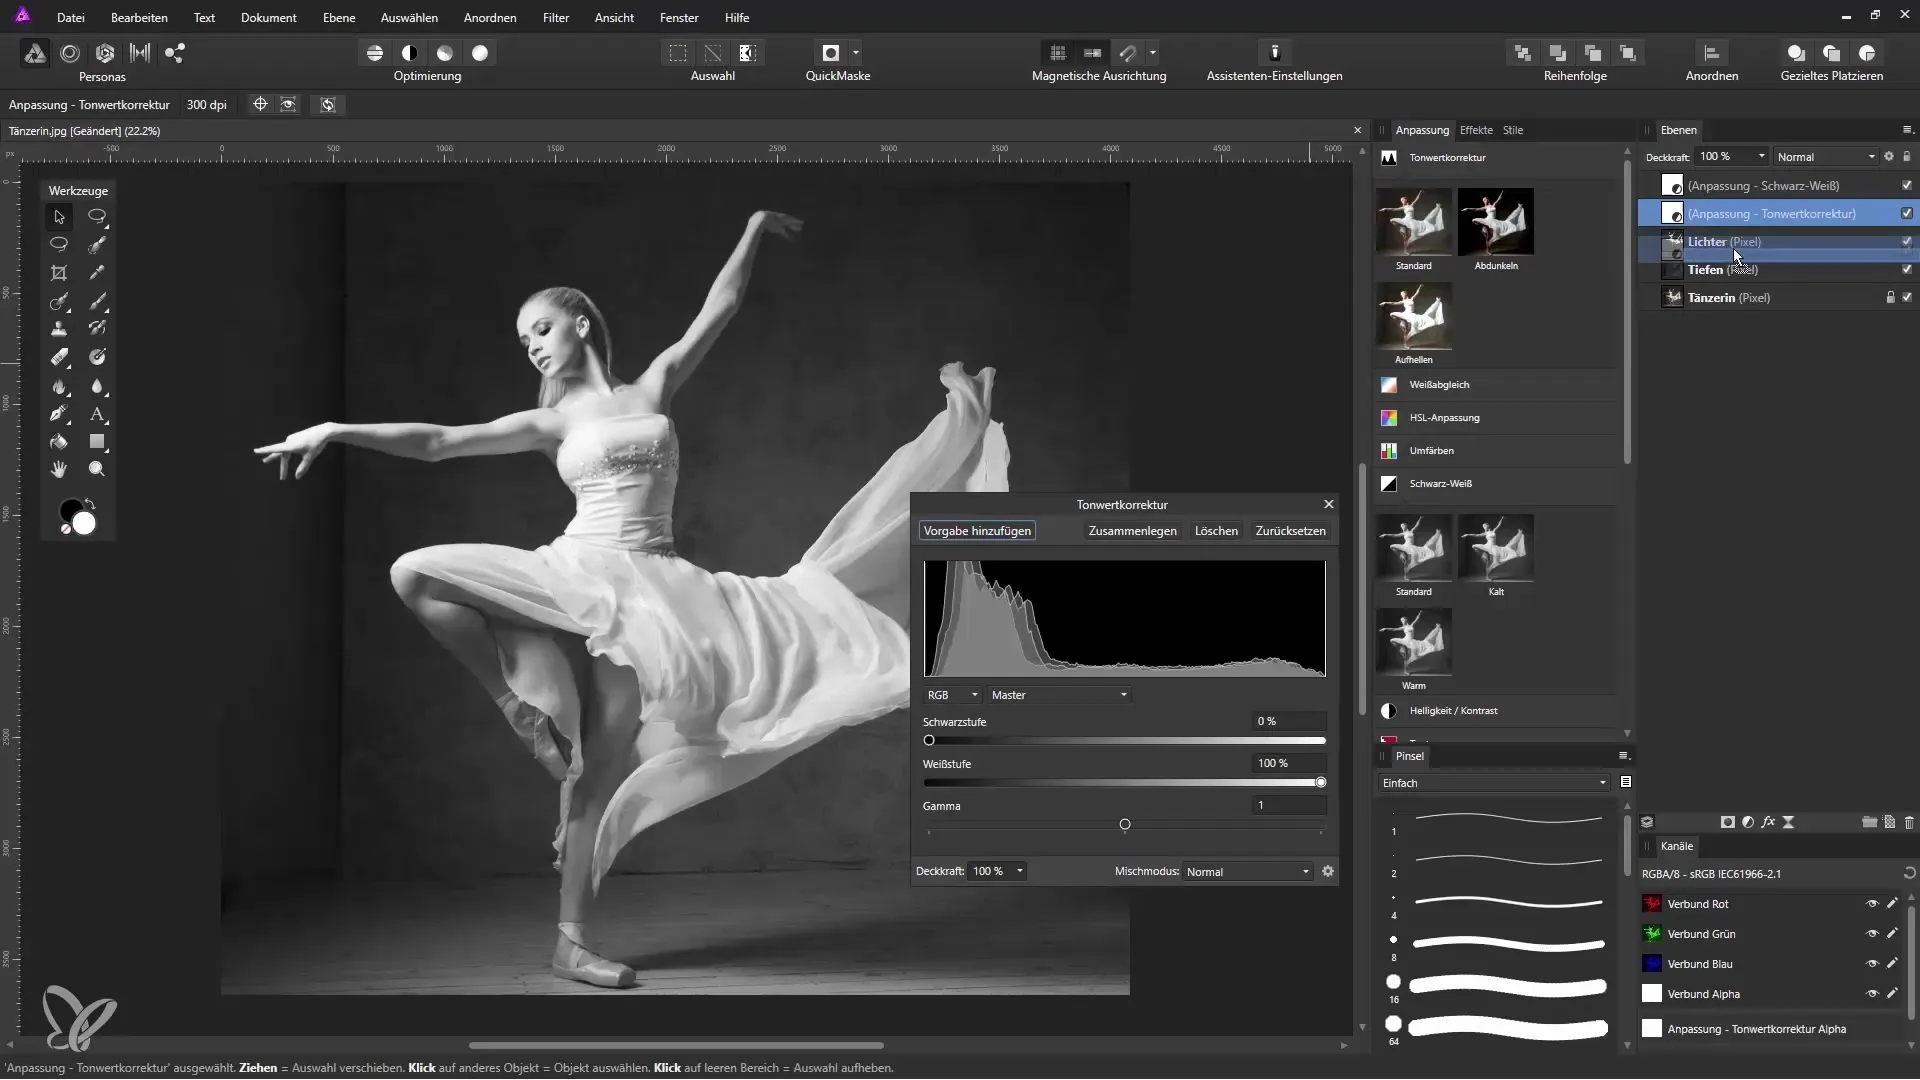Open the Ebene menu

tap(339, 17)
